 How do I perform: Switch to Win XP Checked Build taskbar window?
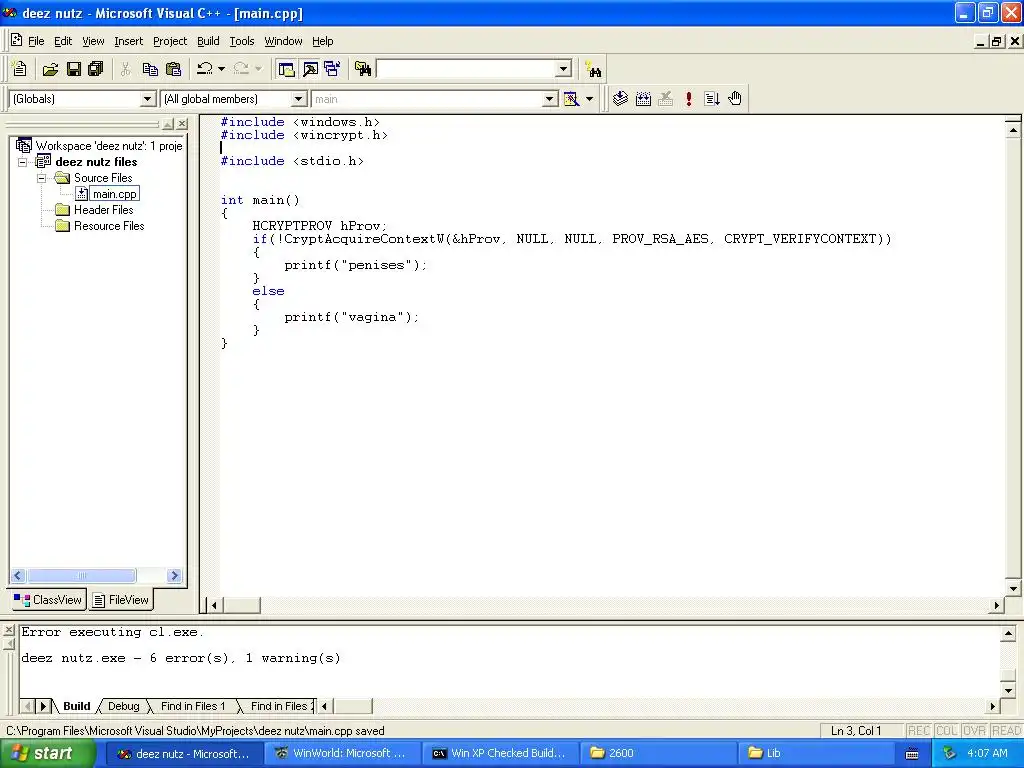tap(500, 753)
